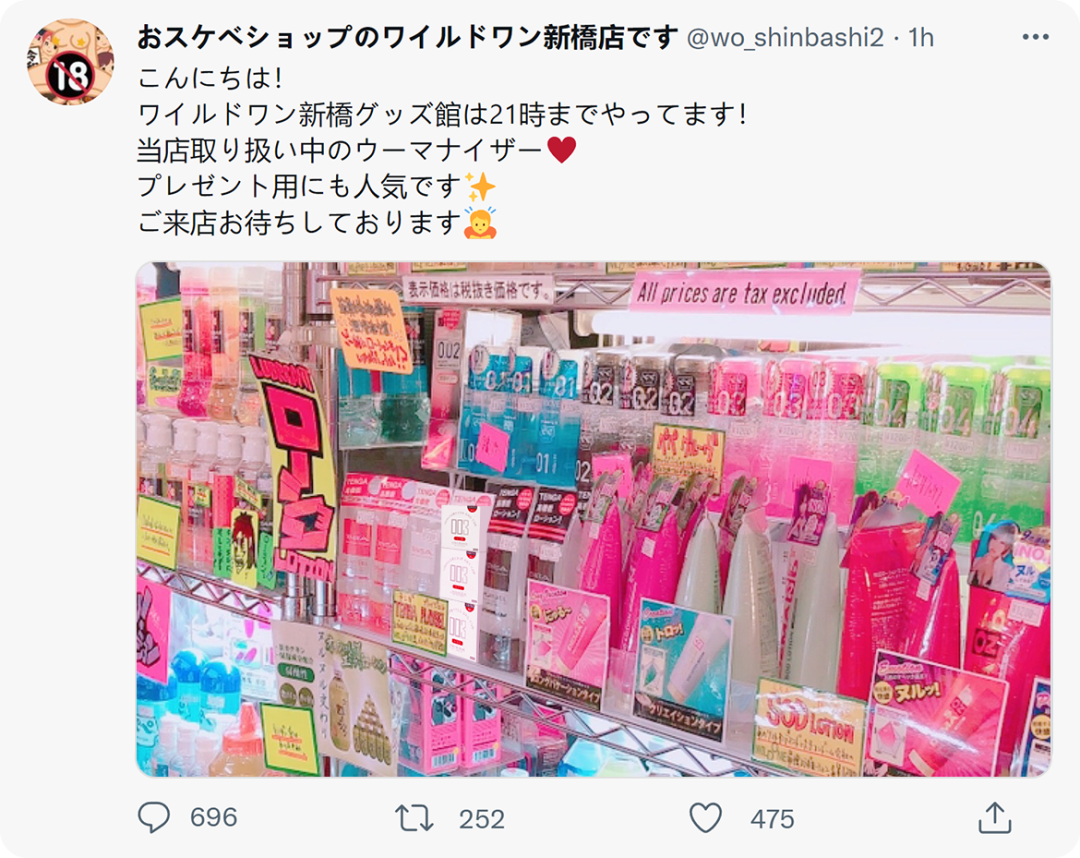Click the reply speech bubble icon
Image resolution: width=1080 pixels, height=858 pixels.
[x=154, y=817]
